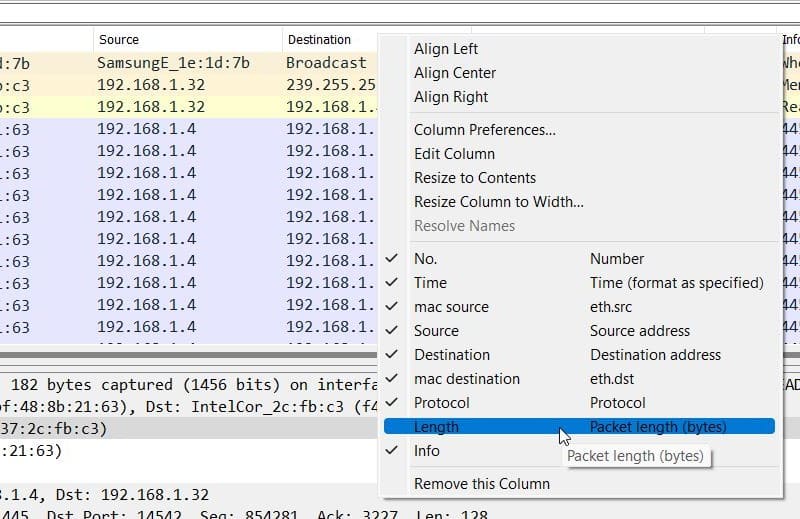The height and width of the screenshot is (519, 800).
Task: Select the SamsungE_1e:1d:7b Broadcast packet row
Action: [180, 63]
